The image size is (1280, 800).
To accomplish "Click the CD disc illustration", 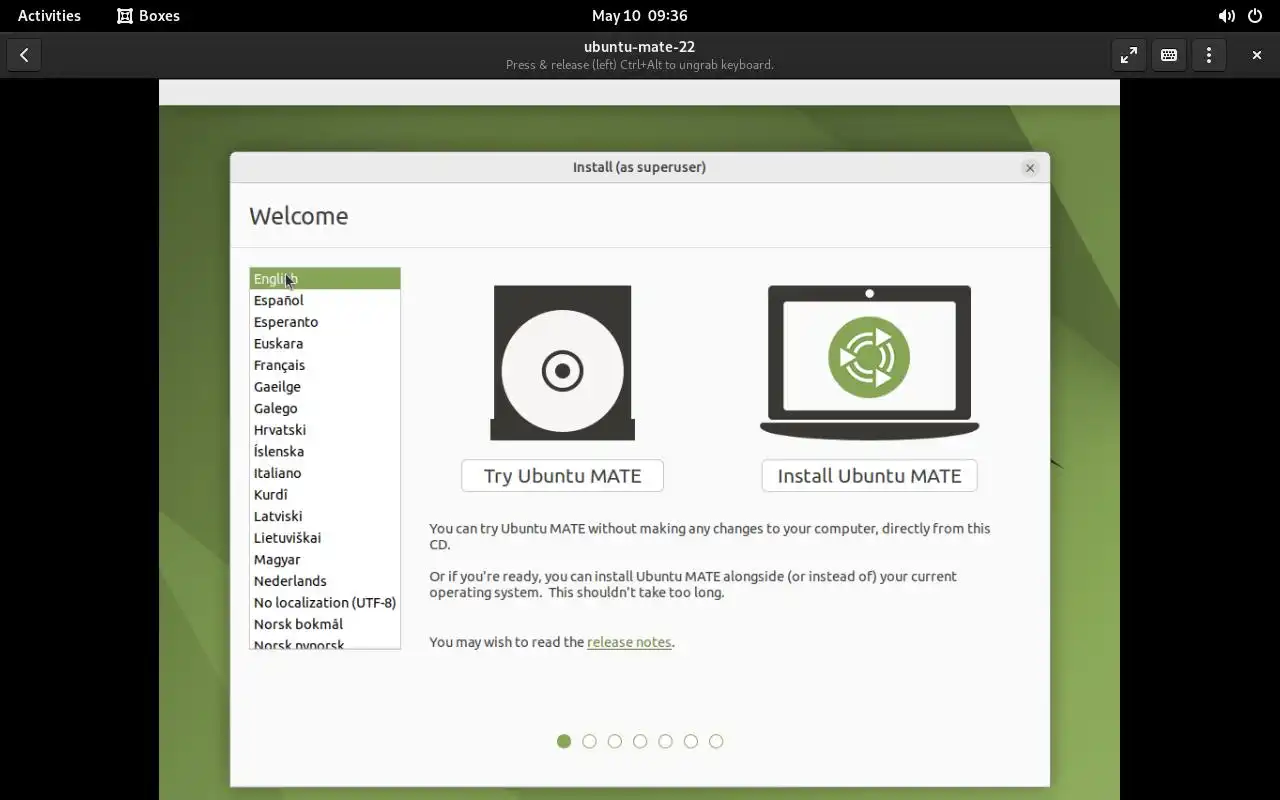I will tap(562, 362).
